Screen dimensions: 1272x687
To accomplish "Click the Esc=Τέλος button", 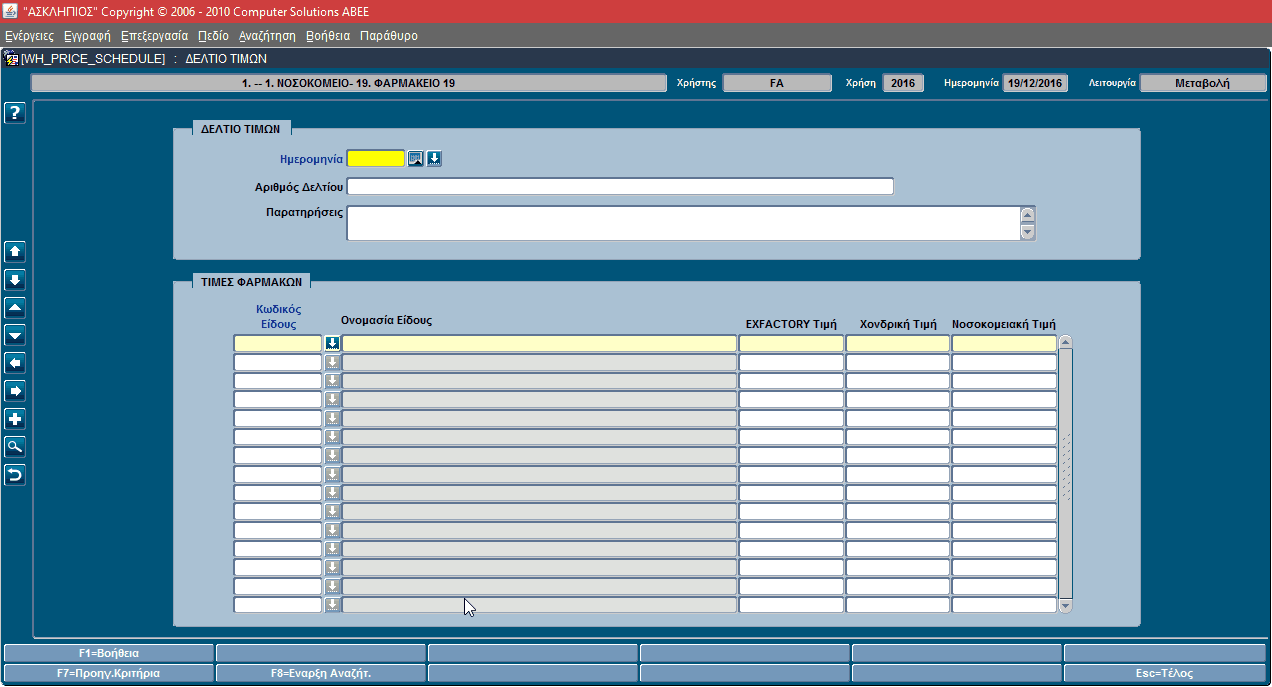I will coord(1165,673).
